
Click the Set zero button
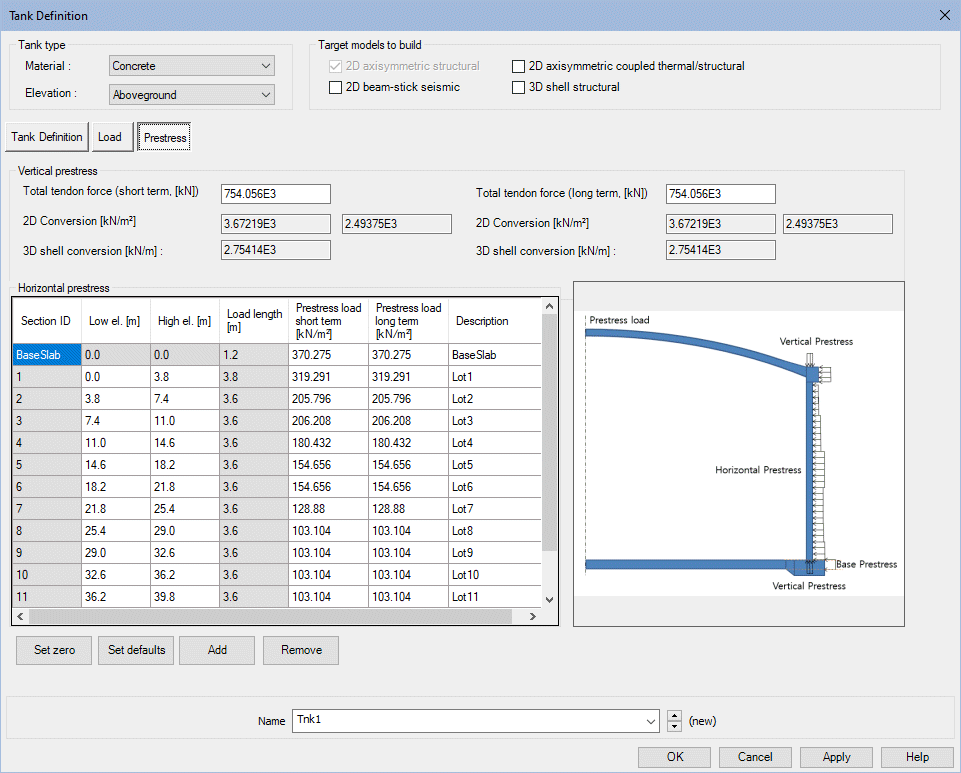pos(54,650)
